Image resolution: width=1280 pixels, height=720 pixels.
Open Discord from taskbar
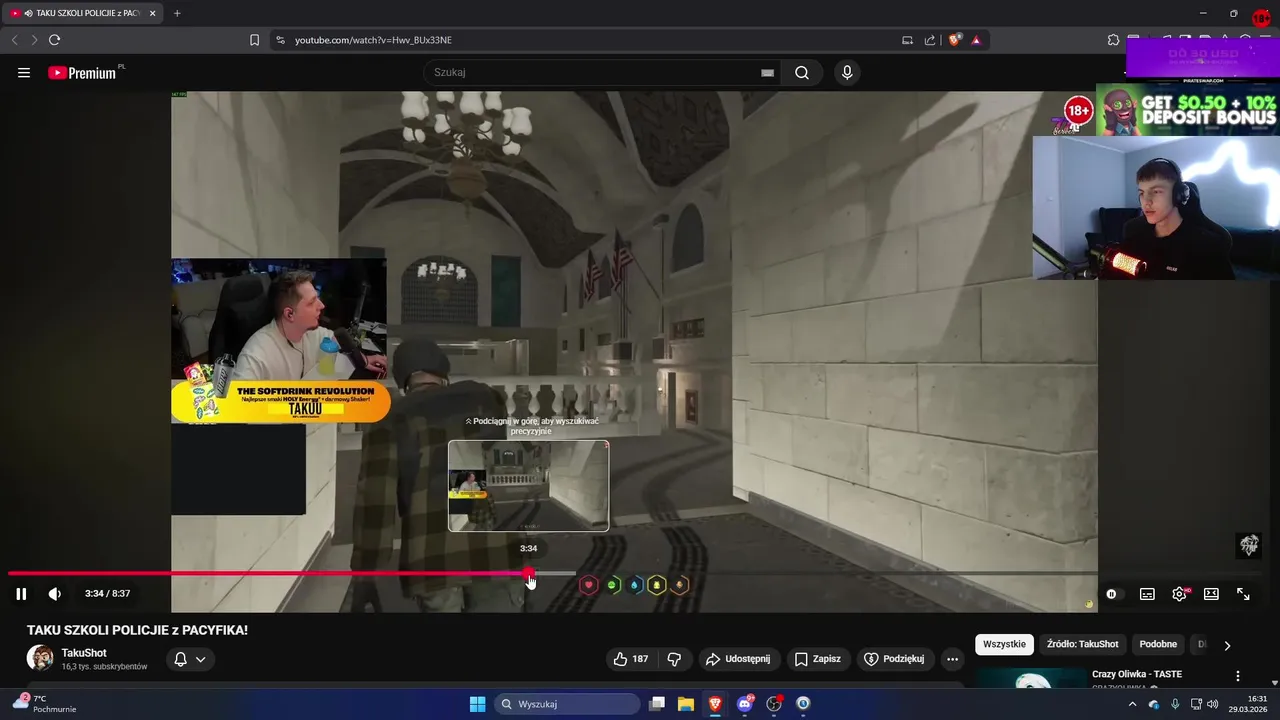point(745,704)
